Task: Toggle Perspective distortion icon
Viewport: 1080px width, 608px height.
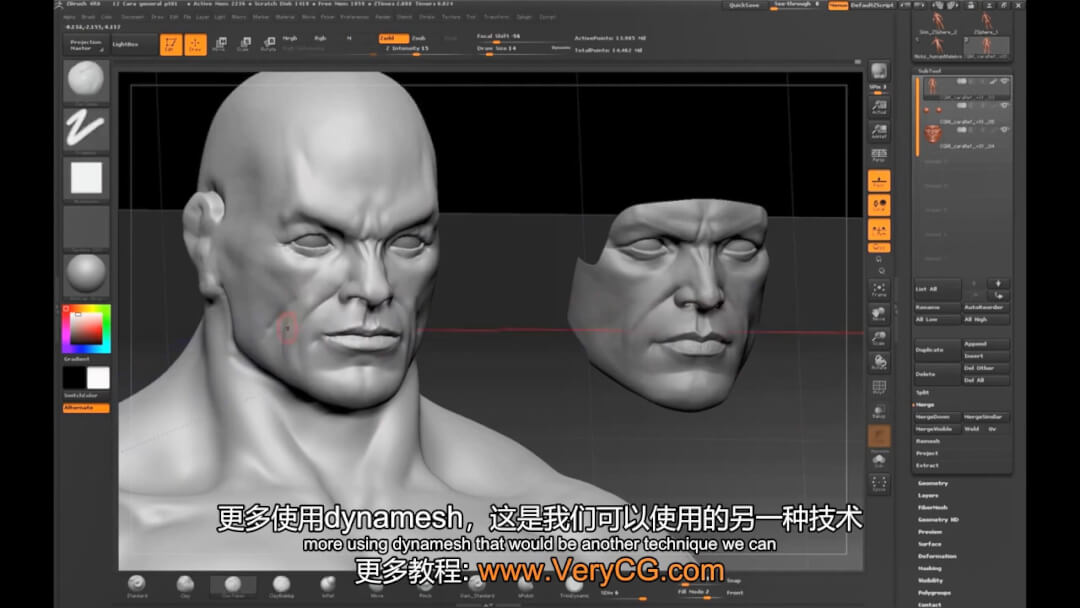Action: click(879, 156)
